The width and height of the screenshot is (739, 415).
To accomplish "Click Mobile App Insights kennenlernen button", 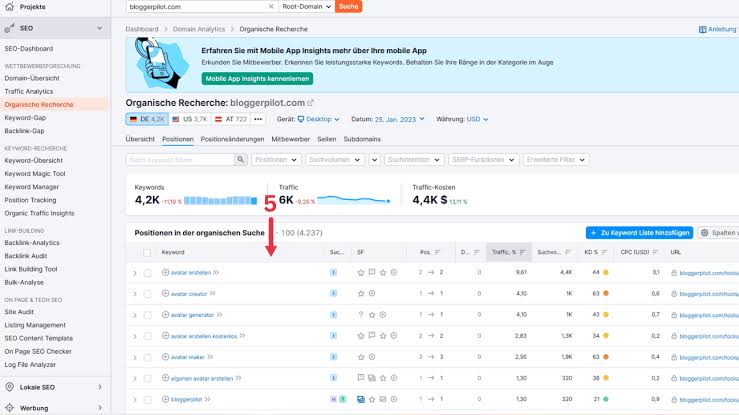I will coord(257,79).
